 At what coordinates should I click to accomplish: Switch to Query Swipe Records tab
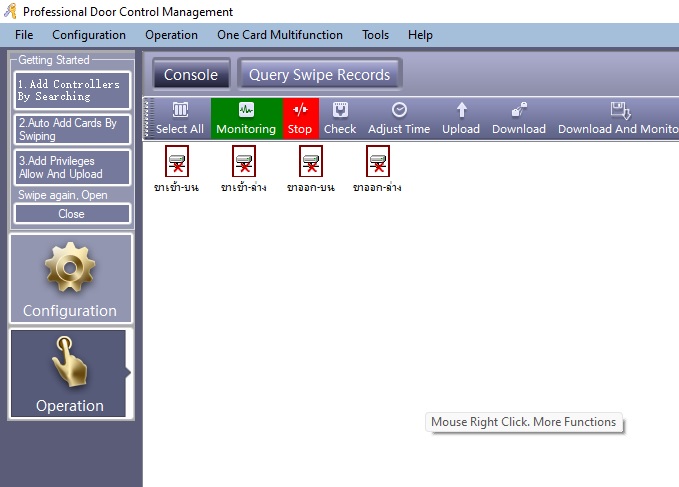[x=320, y=75]
